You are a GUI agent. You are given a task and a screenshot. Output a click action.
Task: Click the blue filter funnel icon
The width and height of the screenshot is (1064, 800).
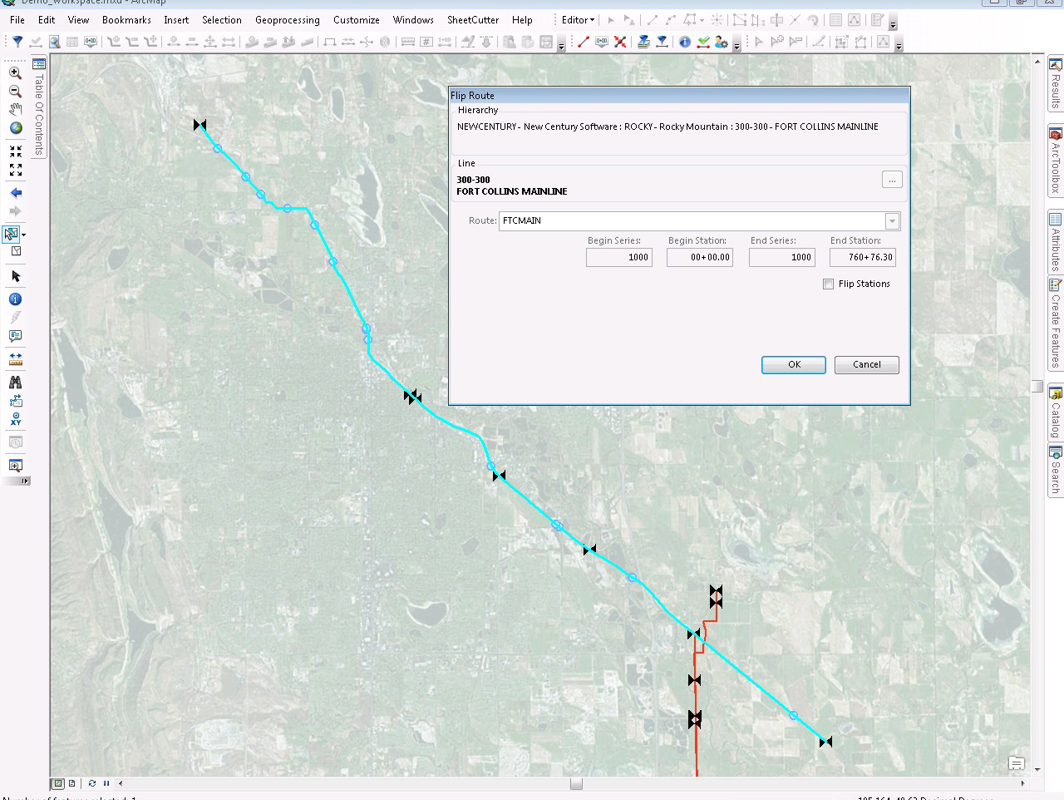tap(18, 42)
